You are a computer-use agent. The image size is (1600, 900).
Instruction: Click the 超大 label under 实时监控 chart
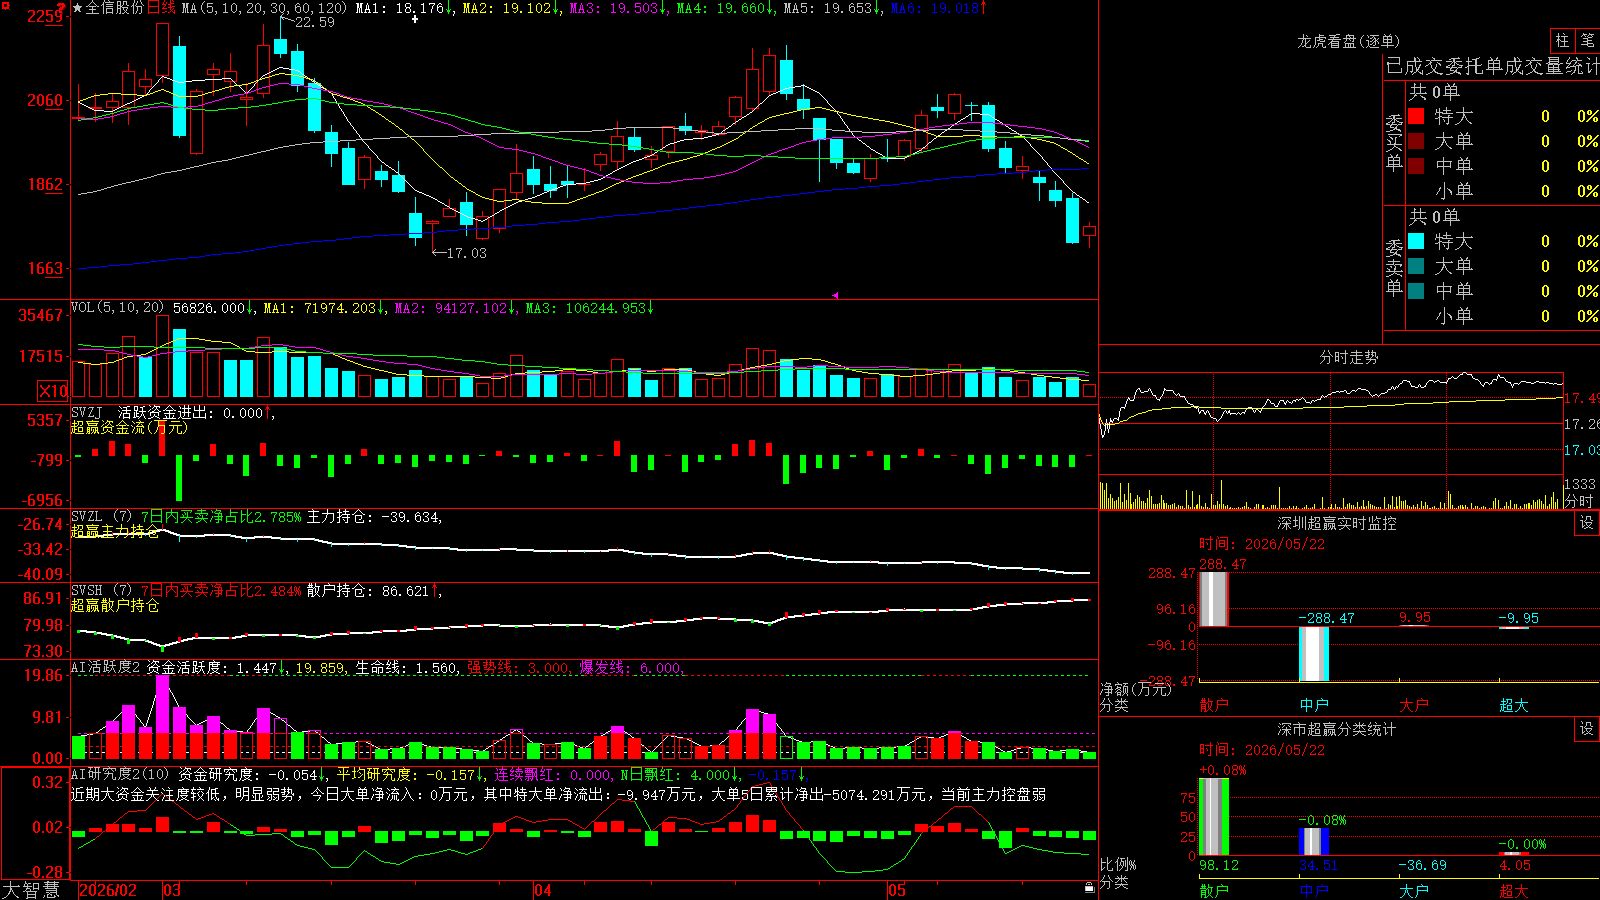tap(1514, 705)
